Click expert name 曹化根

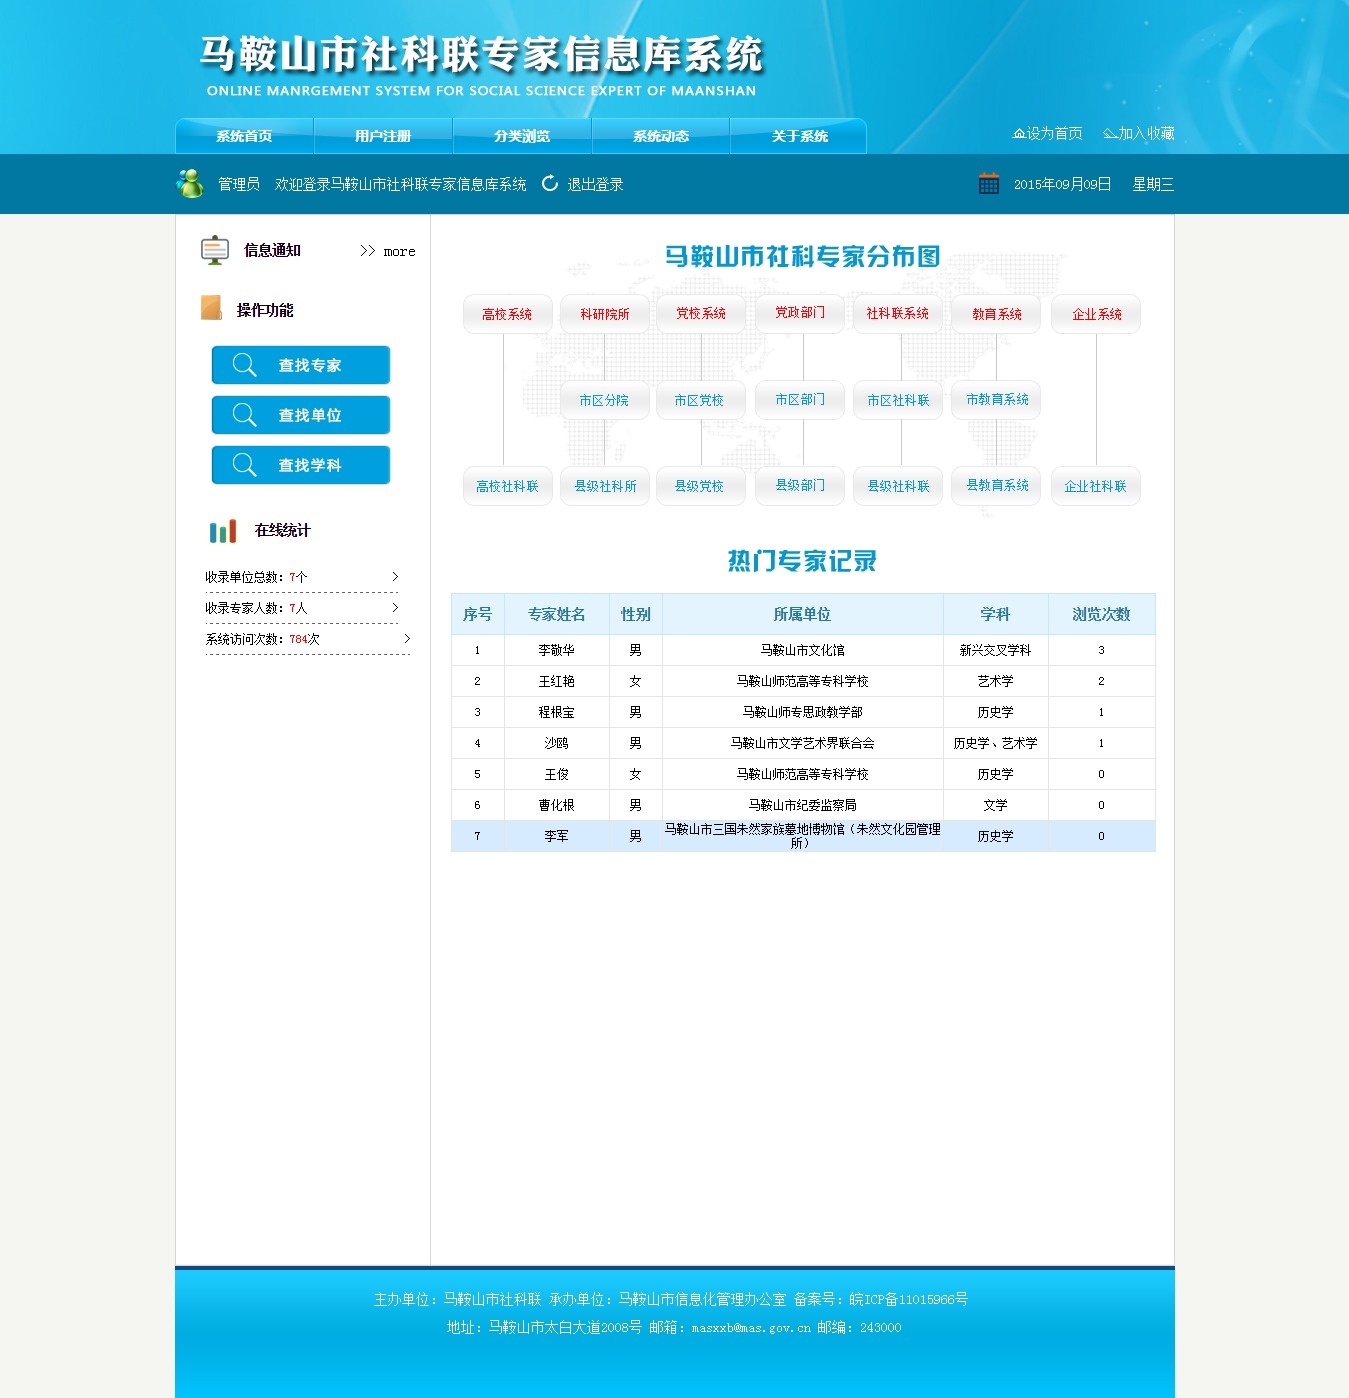click(556, 805)
